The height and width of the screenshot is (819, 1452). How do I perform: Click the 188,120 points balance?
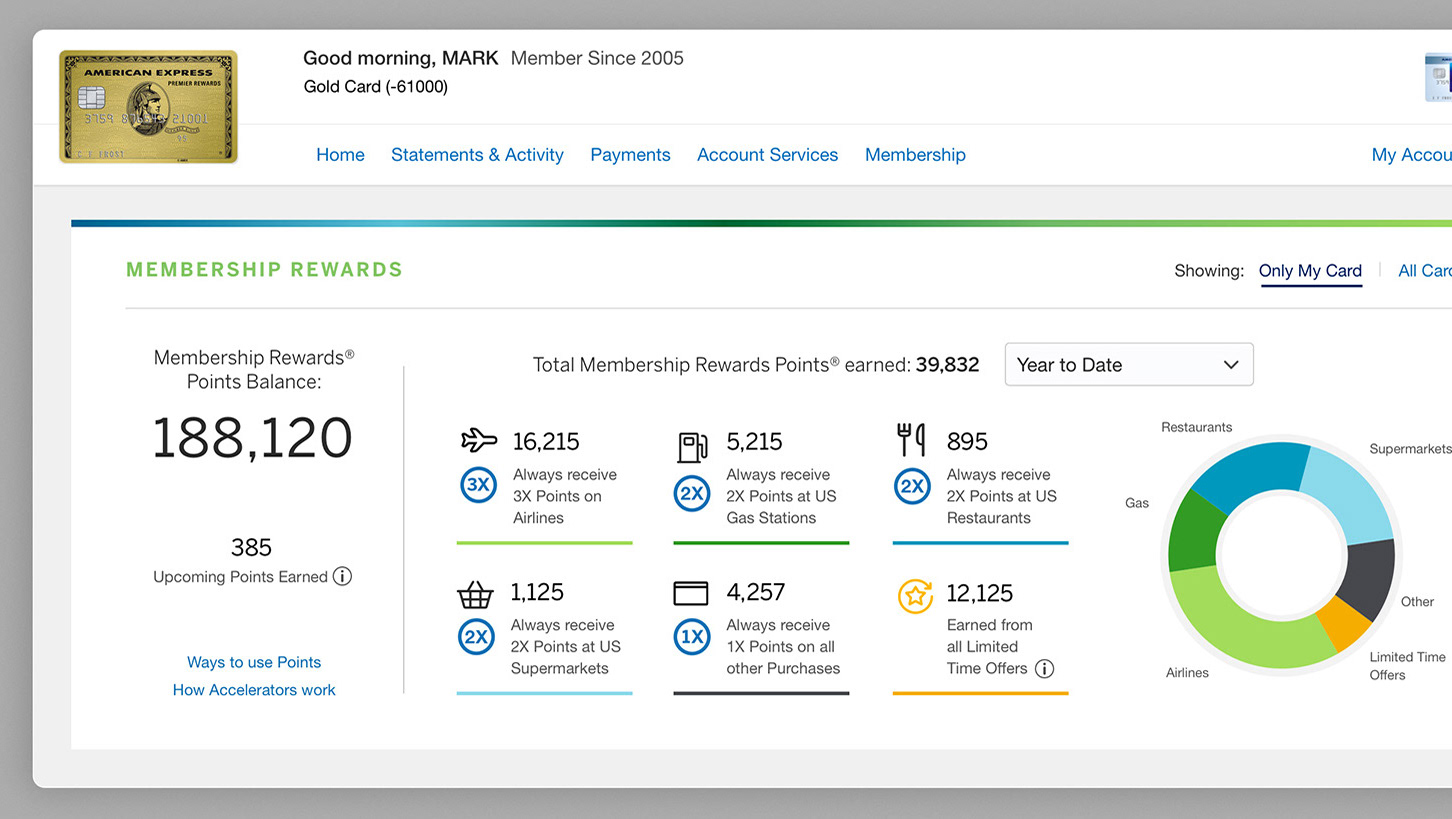pos(252,437)
